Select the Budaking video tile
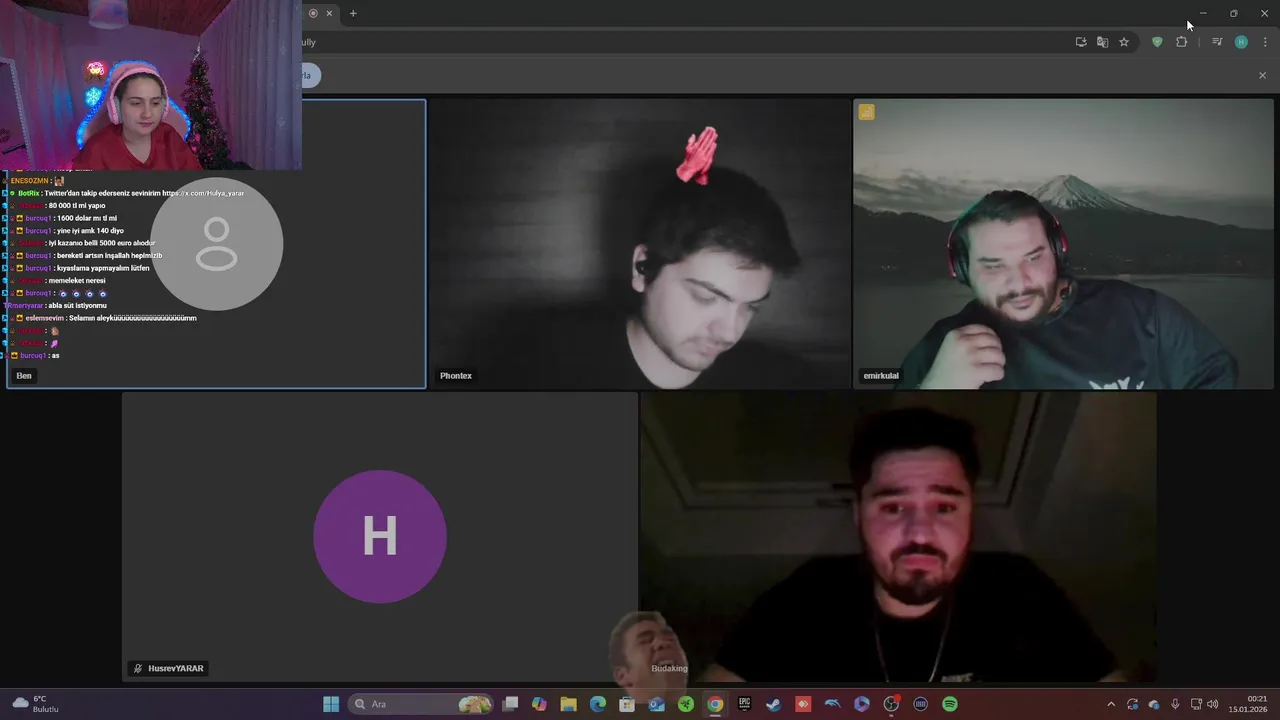 pos(898,537)
